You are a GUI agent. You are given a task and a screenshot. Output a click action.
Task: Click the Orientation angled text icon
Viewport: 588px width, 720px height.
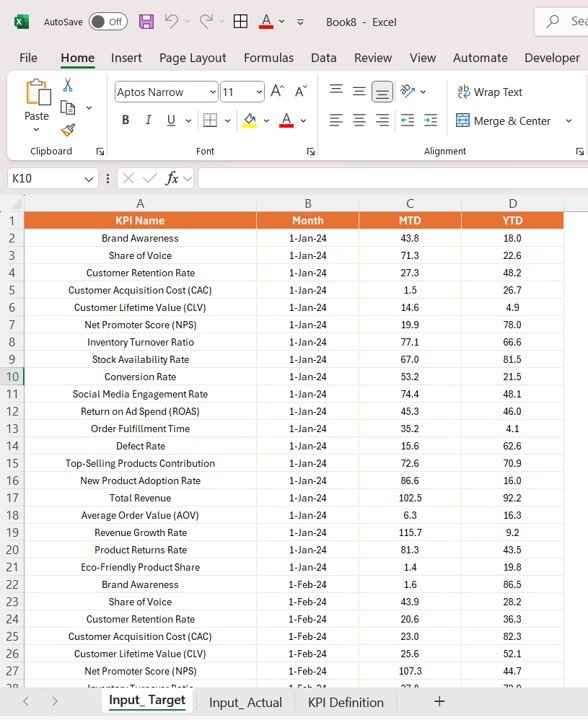pyautogui.click(x=408, y=91)
